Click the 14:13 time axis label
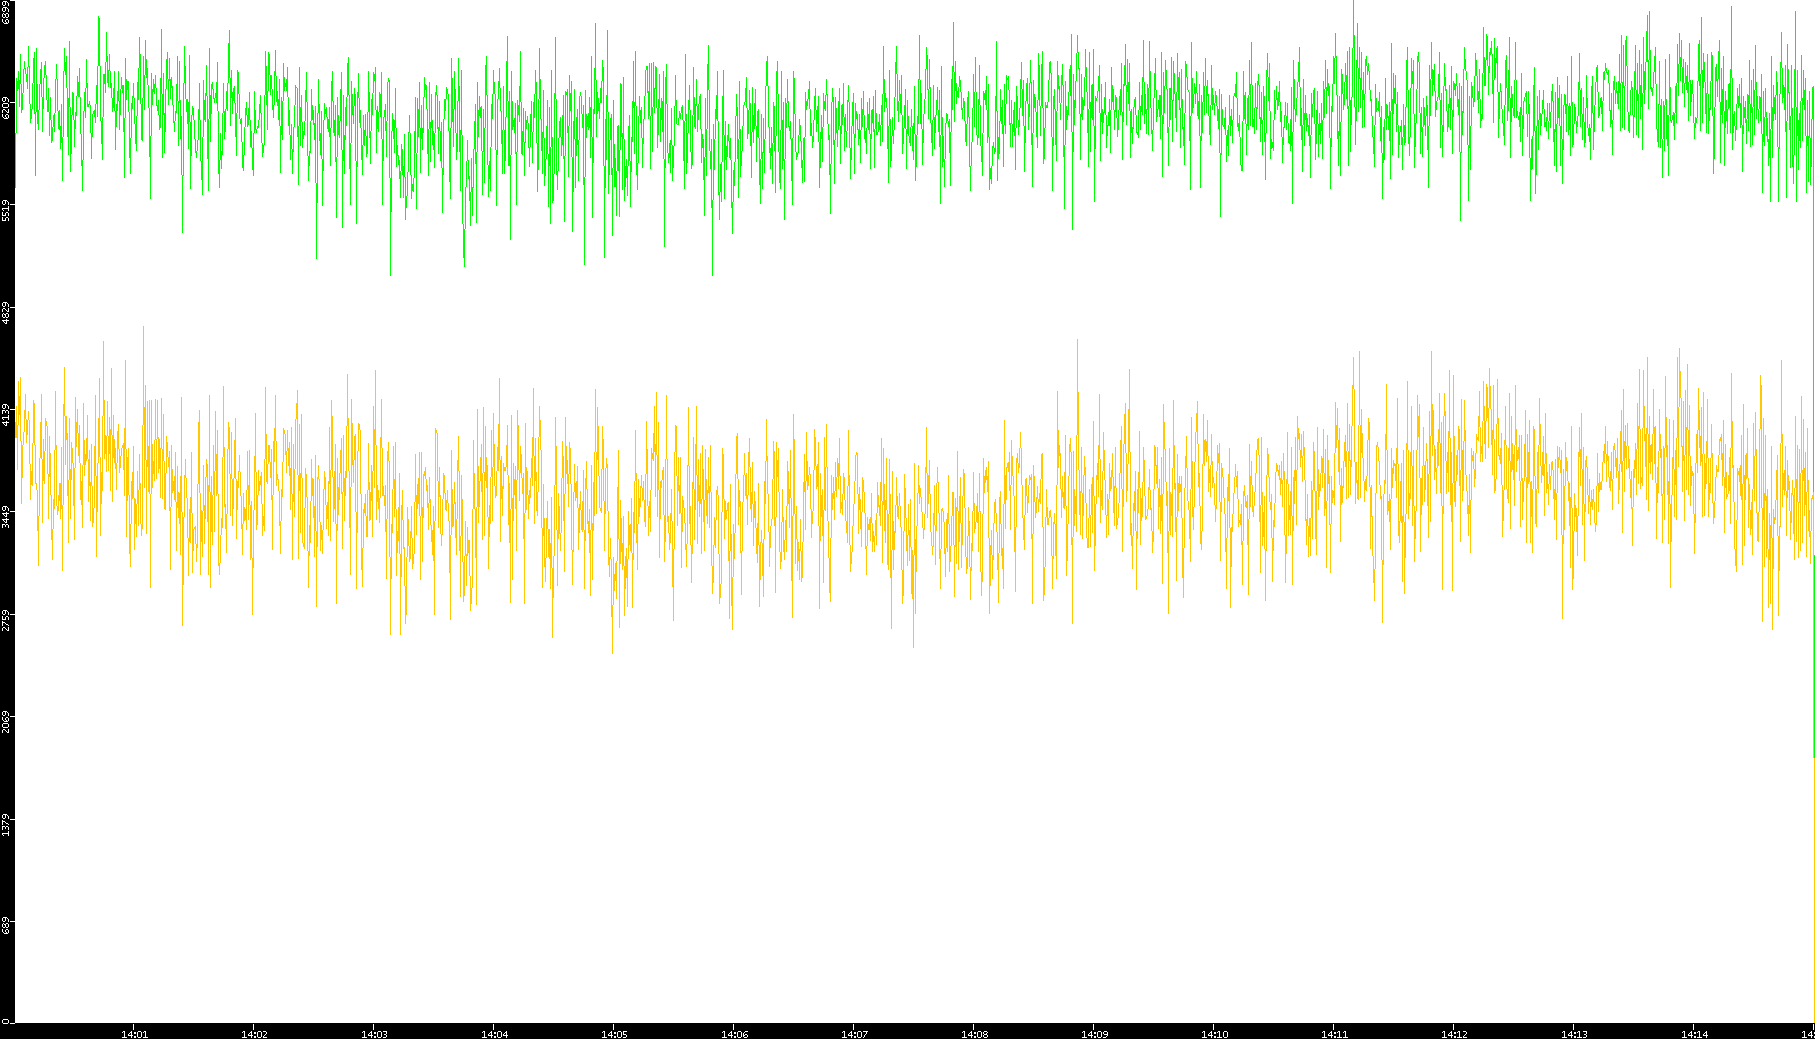This screenshot has width=1815, height=1039. click(1574, 1034)
